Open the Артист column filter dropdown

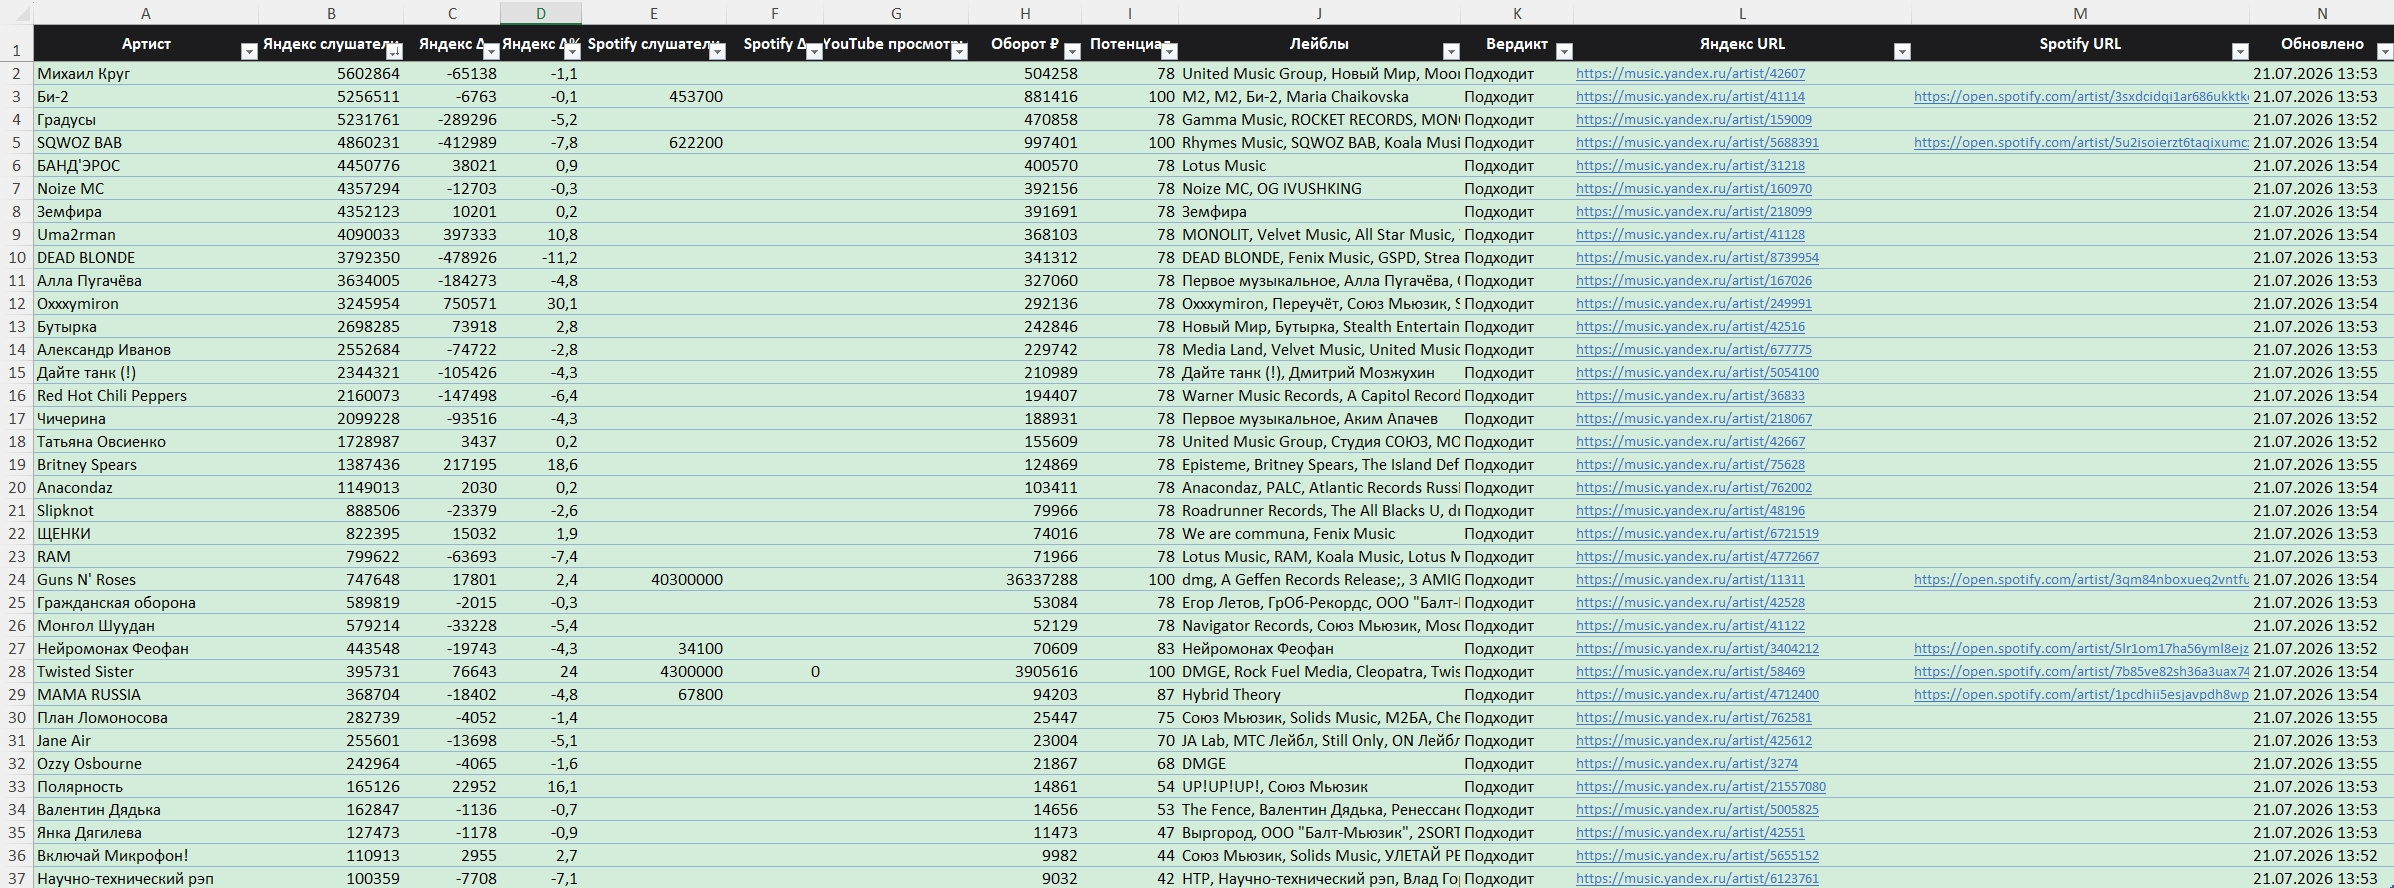point(249,52)
